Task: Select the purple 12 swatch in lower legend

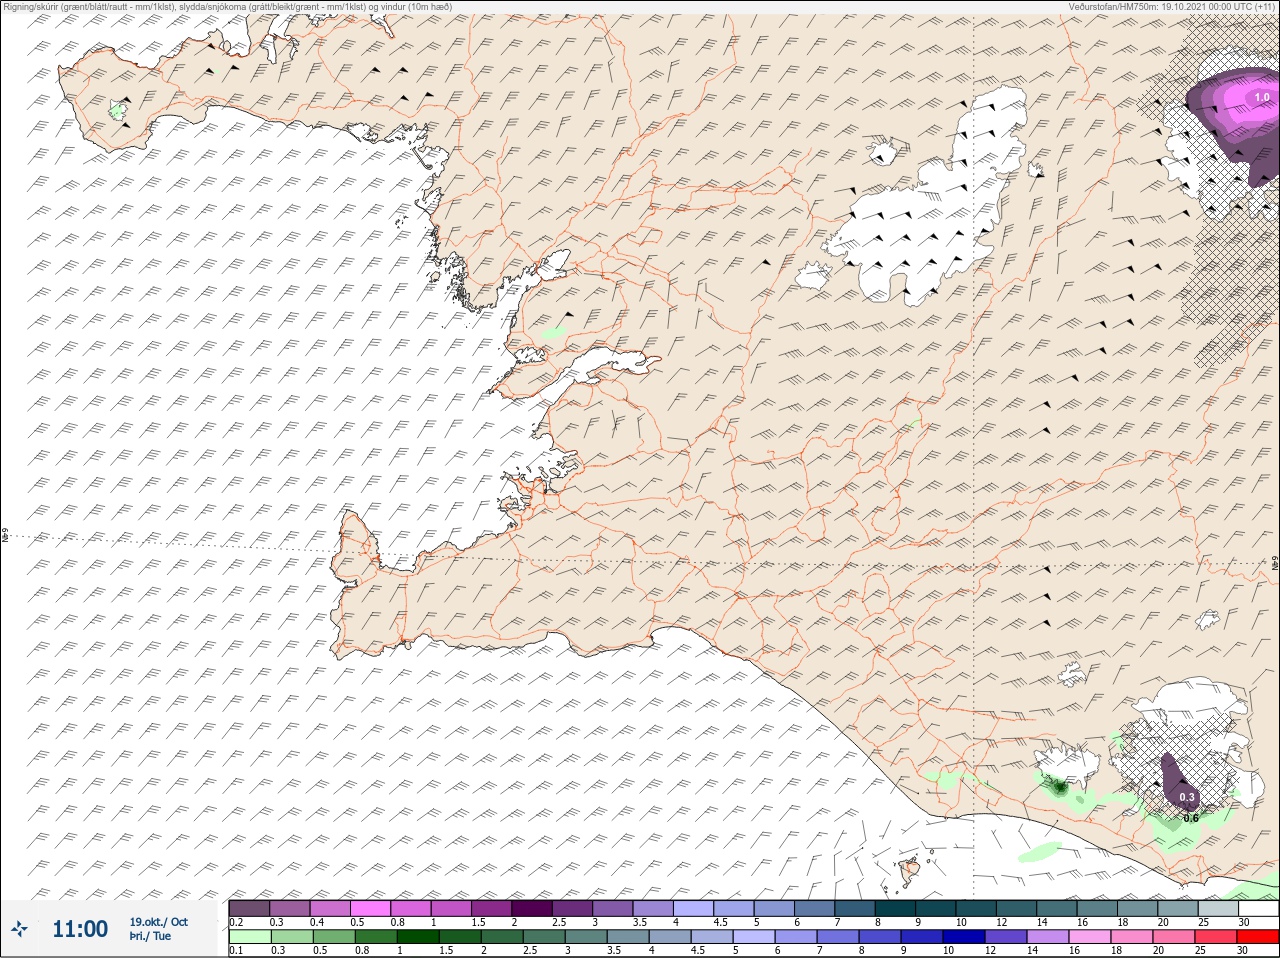Action: [x=1005, y=937]
